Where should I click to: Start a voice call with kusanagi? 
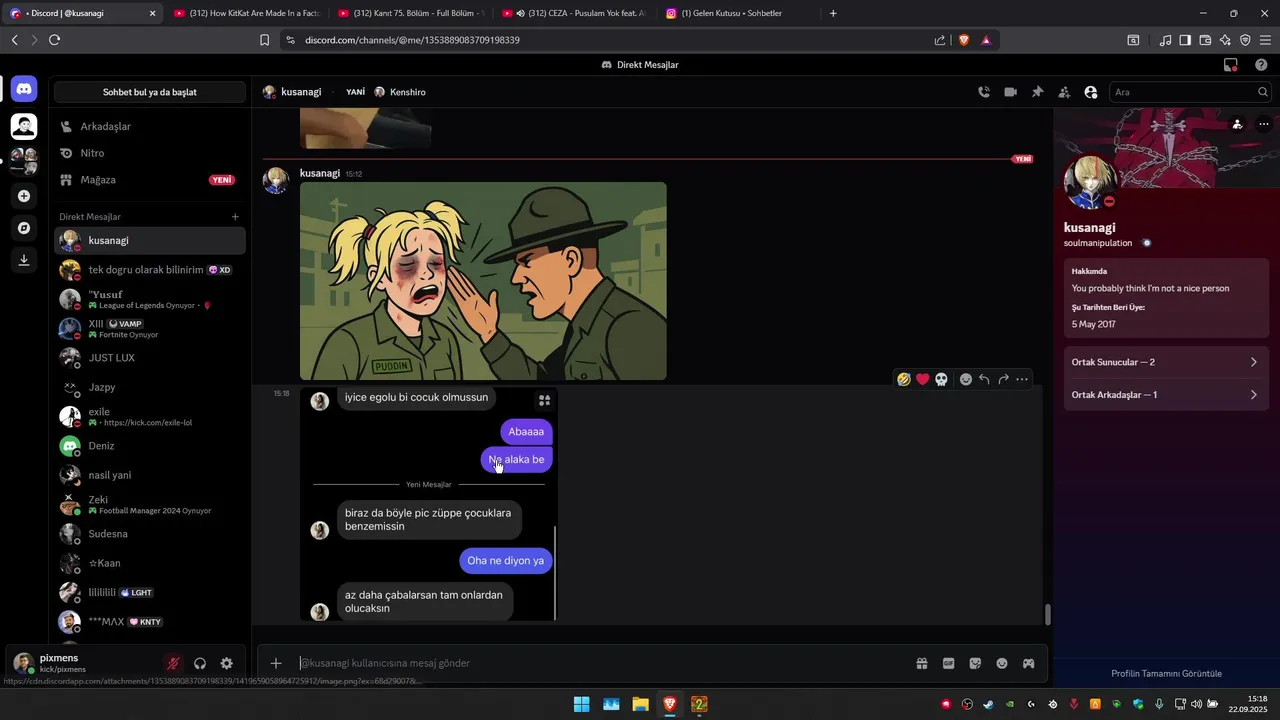pyautogui.click(x=984, y=92)
